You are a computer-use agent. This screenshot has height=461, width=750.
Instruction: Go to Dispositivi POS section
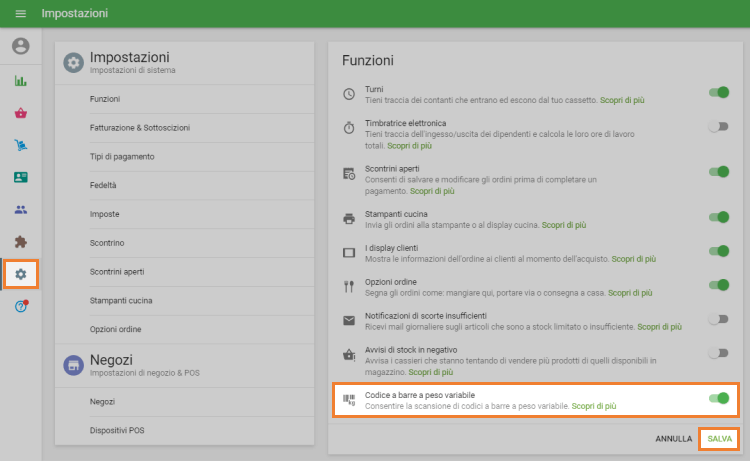[x=117, y=430]
